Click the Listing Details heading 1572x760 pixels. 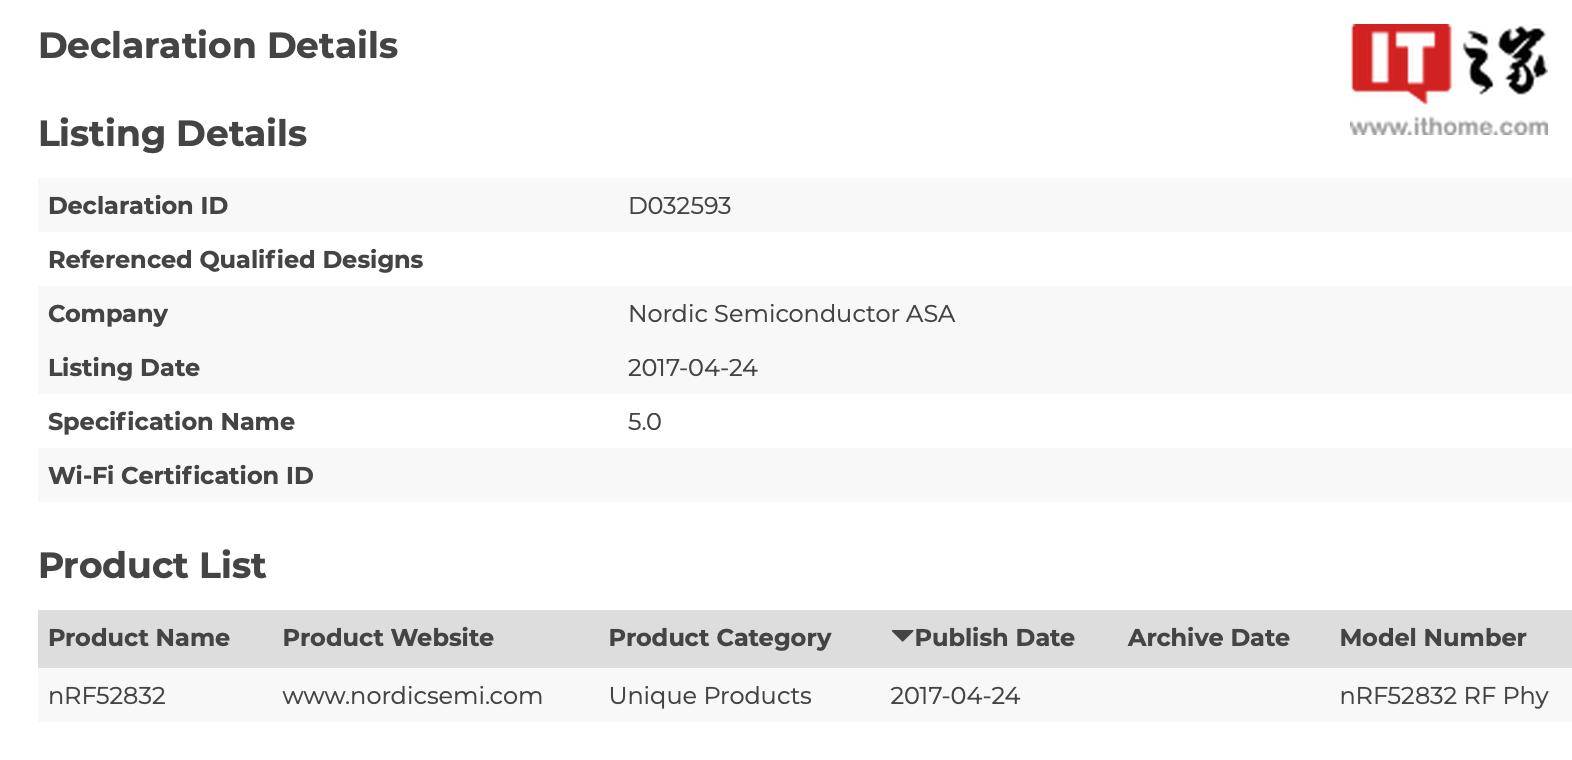pyautogui.click(x=172, y=134)
